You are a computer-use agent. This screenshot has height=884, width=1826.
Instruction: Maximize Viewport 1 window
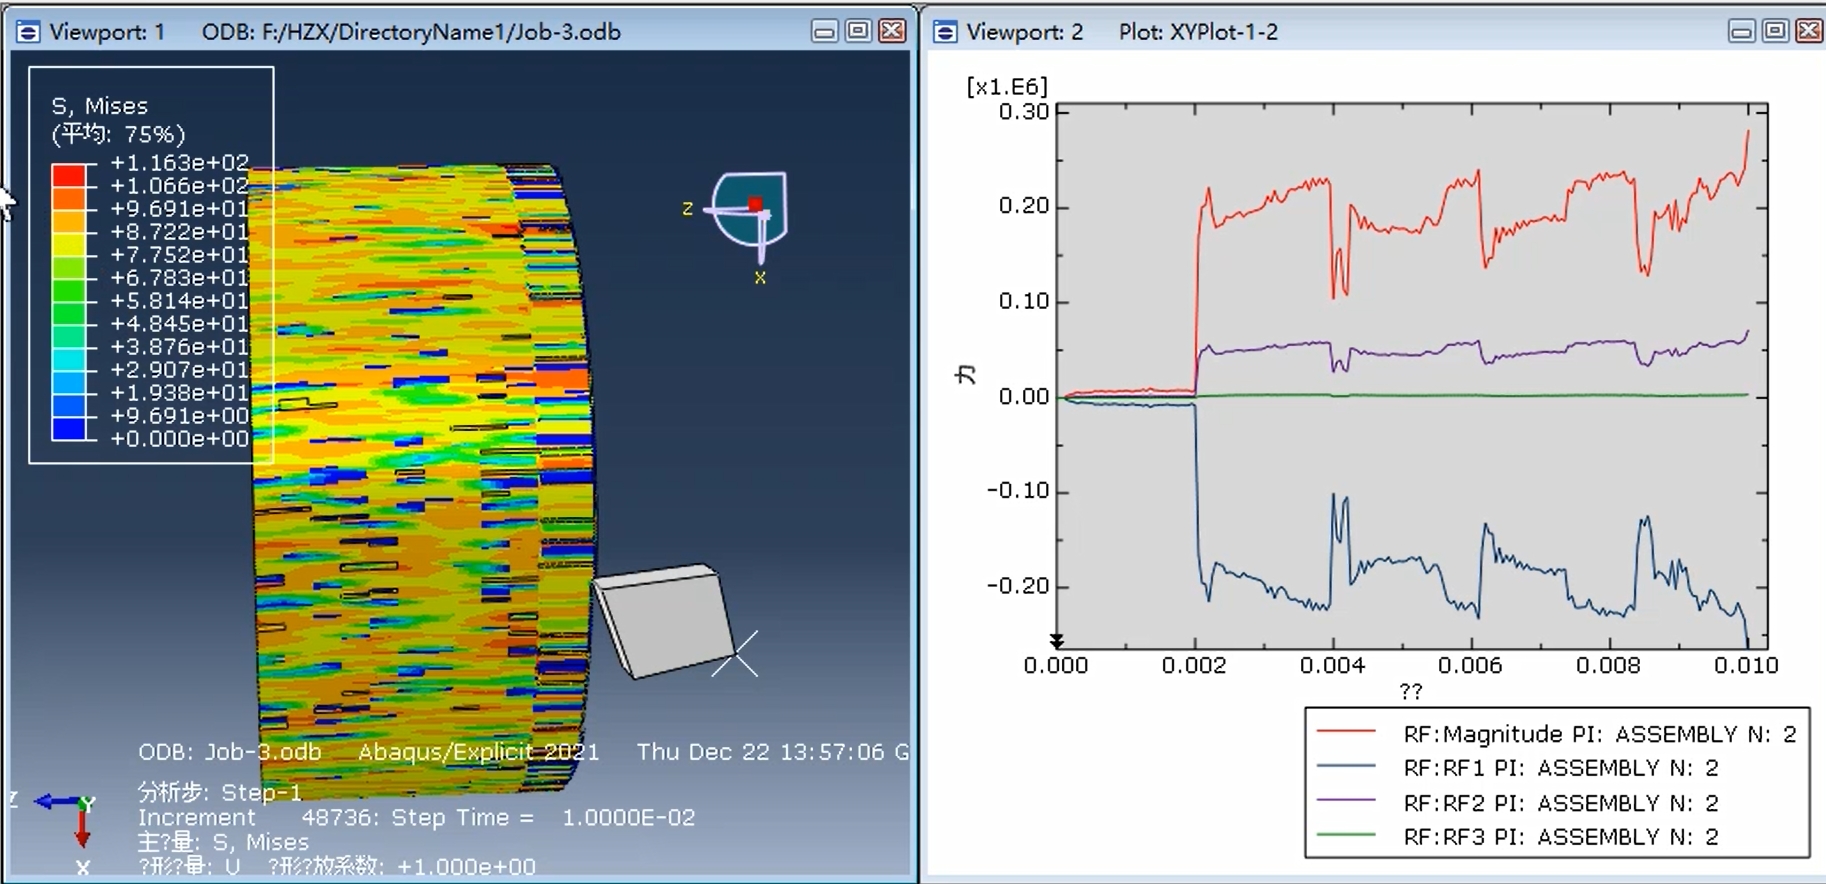click(x=858, y=31)
